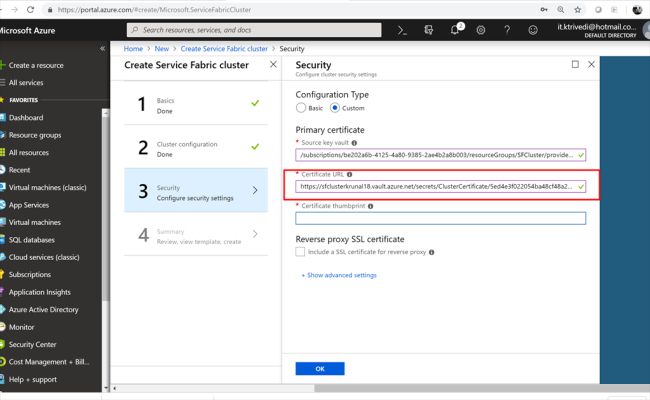Click the Source key vault input field
This screenshot has width=650, height=400.
pos(441,155)
